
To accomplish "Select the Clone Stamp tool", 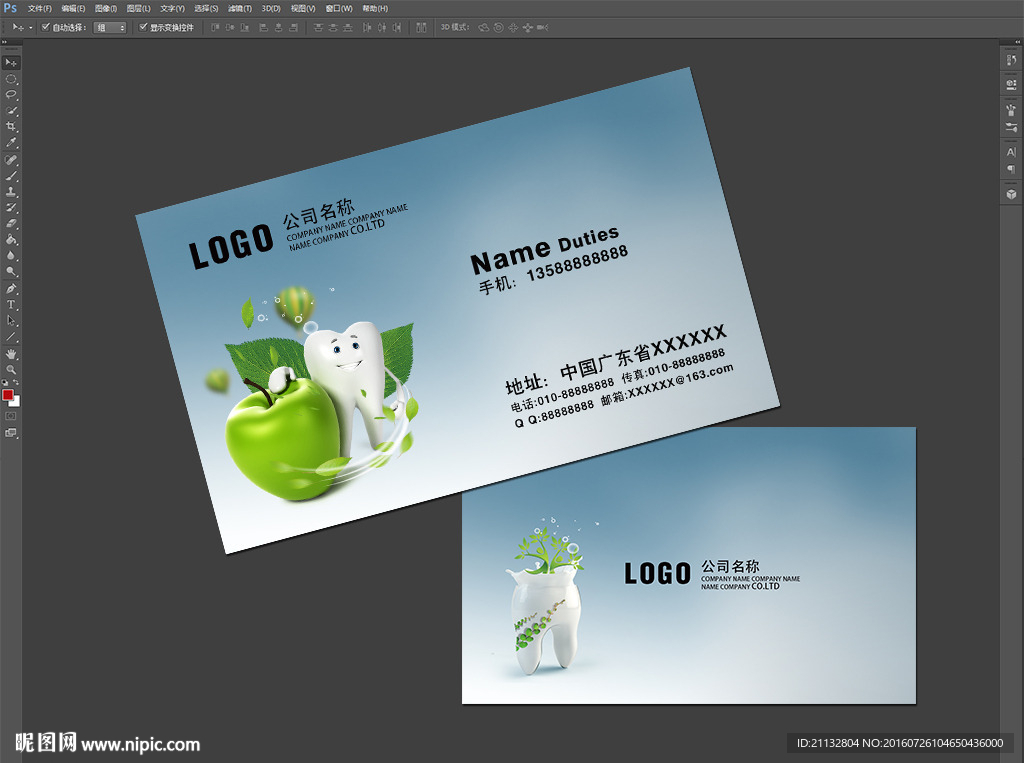I will pos(11,192).
